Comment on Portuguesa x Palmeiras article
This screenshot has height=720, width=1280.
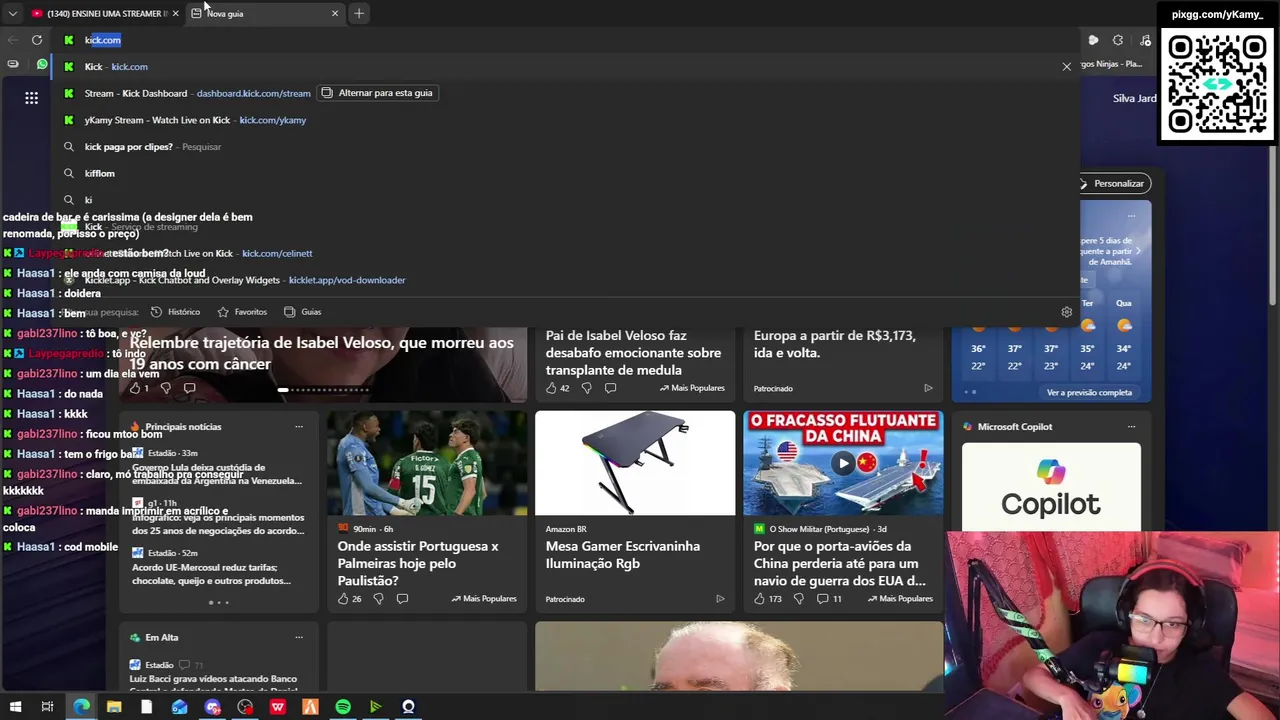(402, 599)
